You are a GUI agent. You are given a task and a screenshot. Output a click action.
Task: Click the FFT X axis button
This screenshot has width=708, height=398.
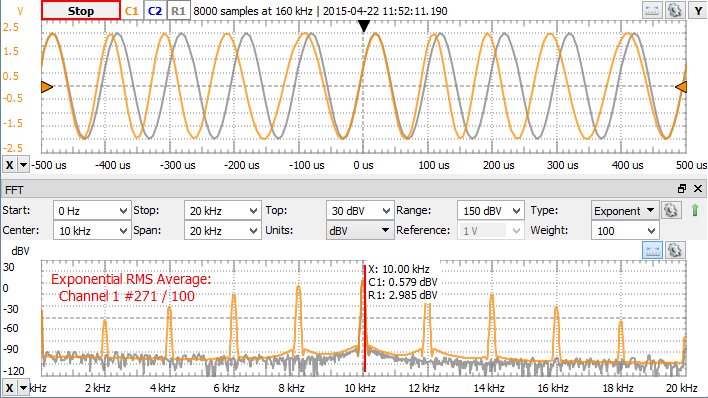(9, 388)
